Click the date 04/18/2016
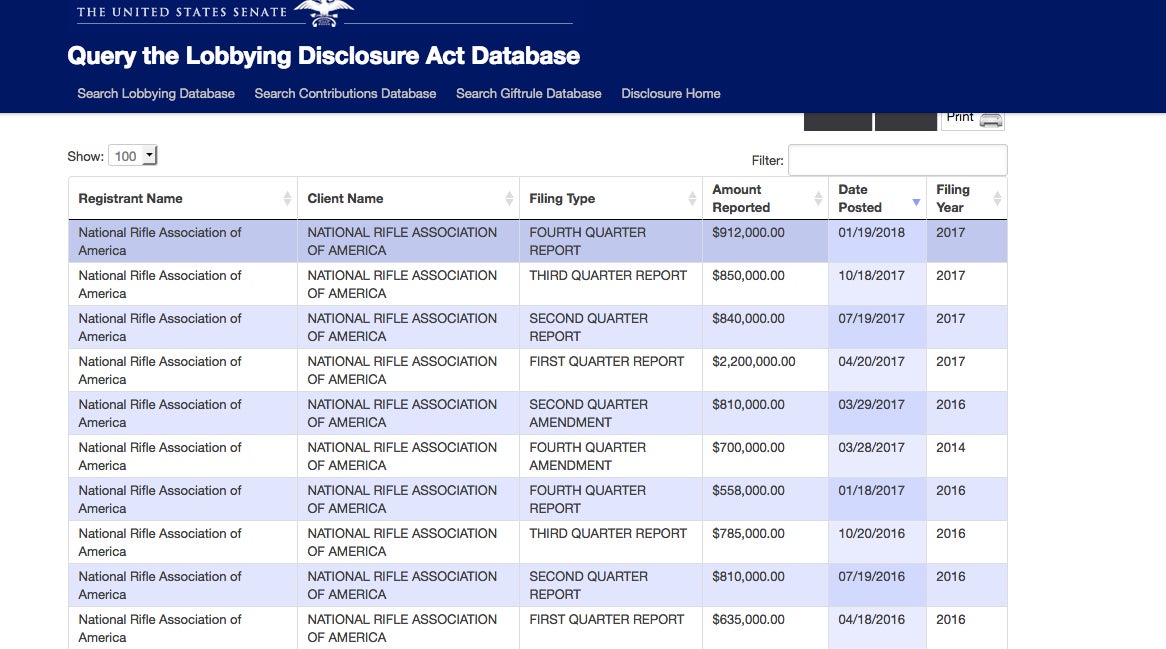The width and height of the screenshot is (1166, 649). (872, 620)
